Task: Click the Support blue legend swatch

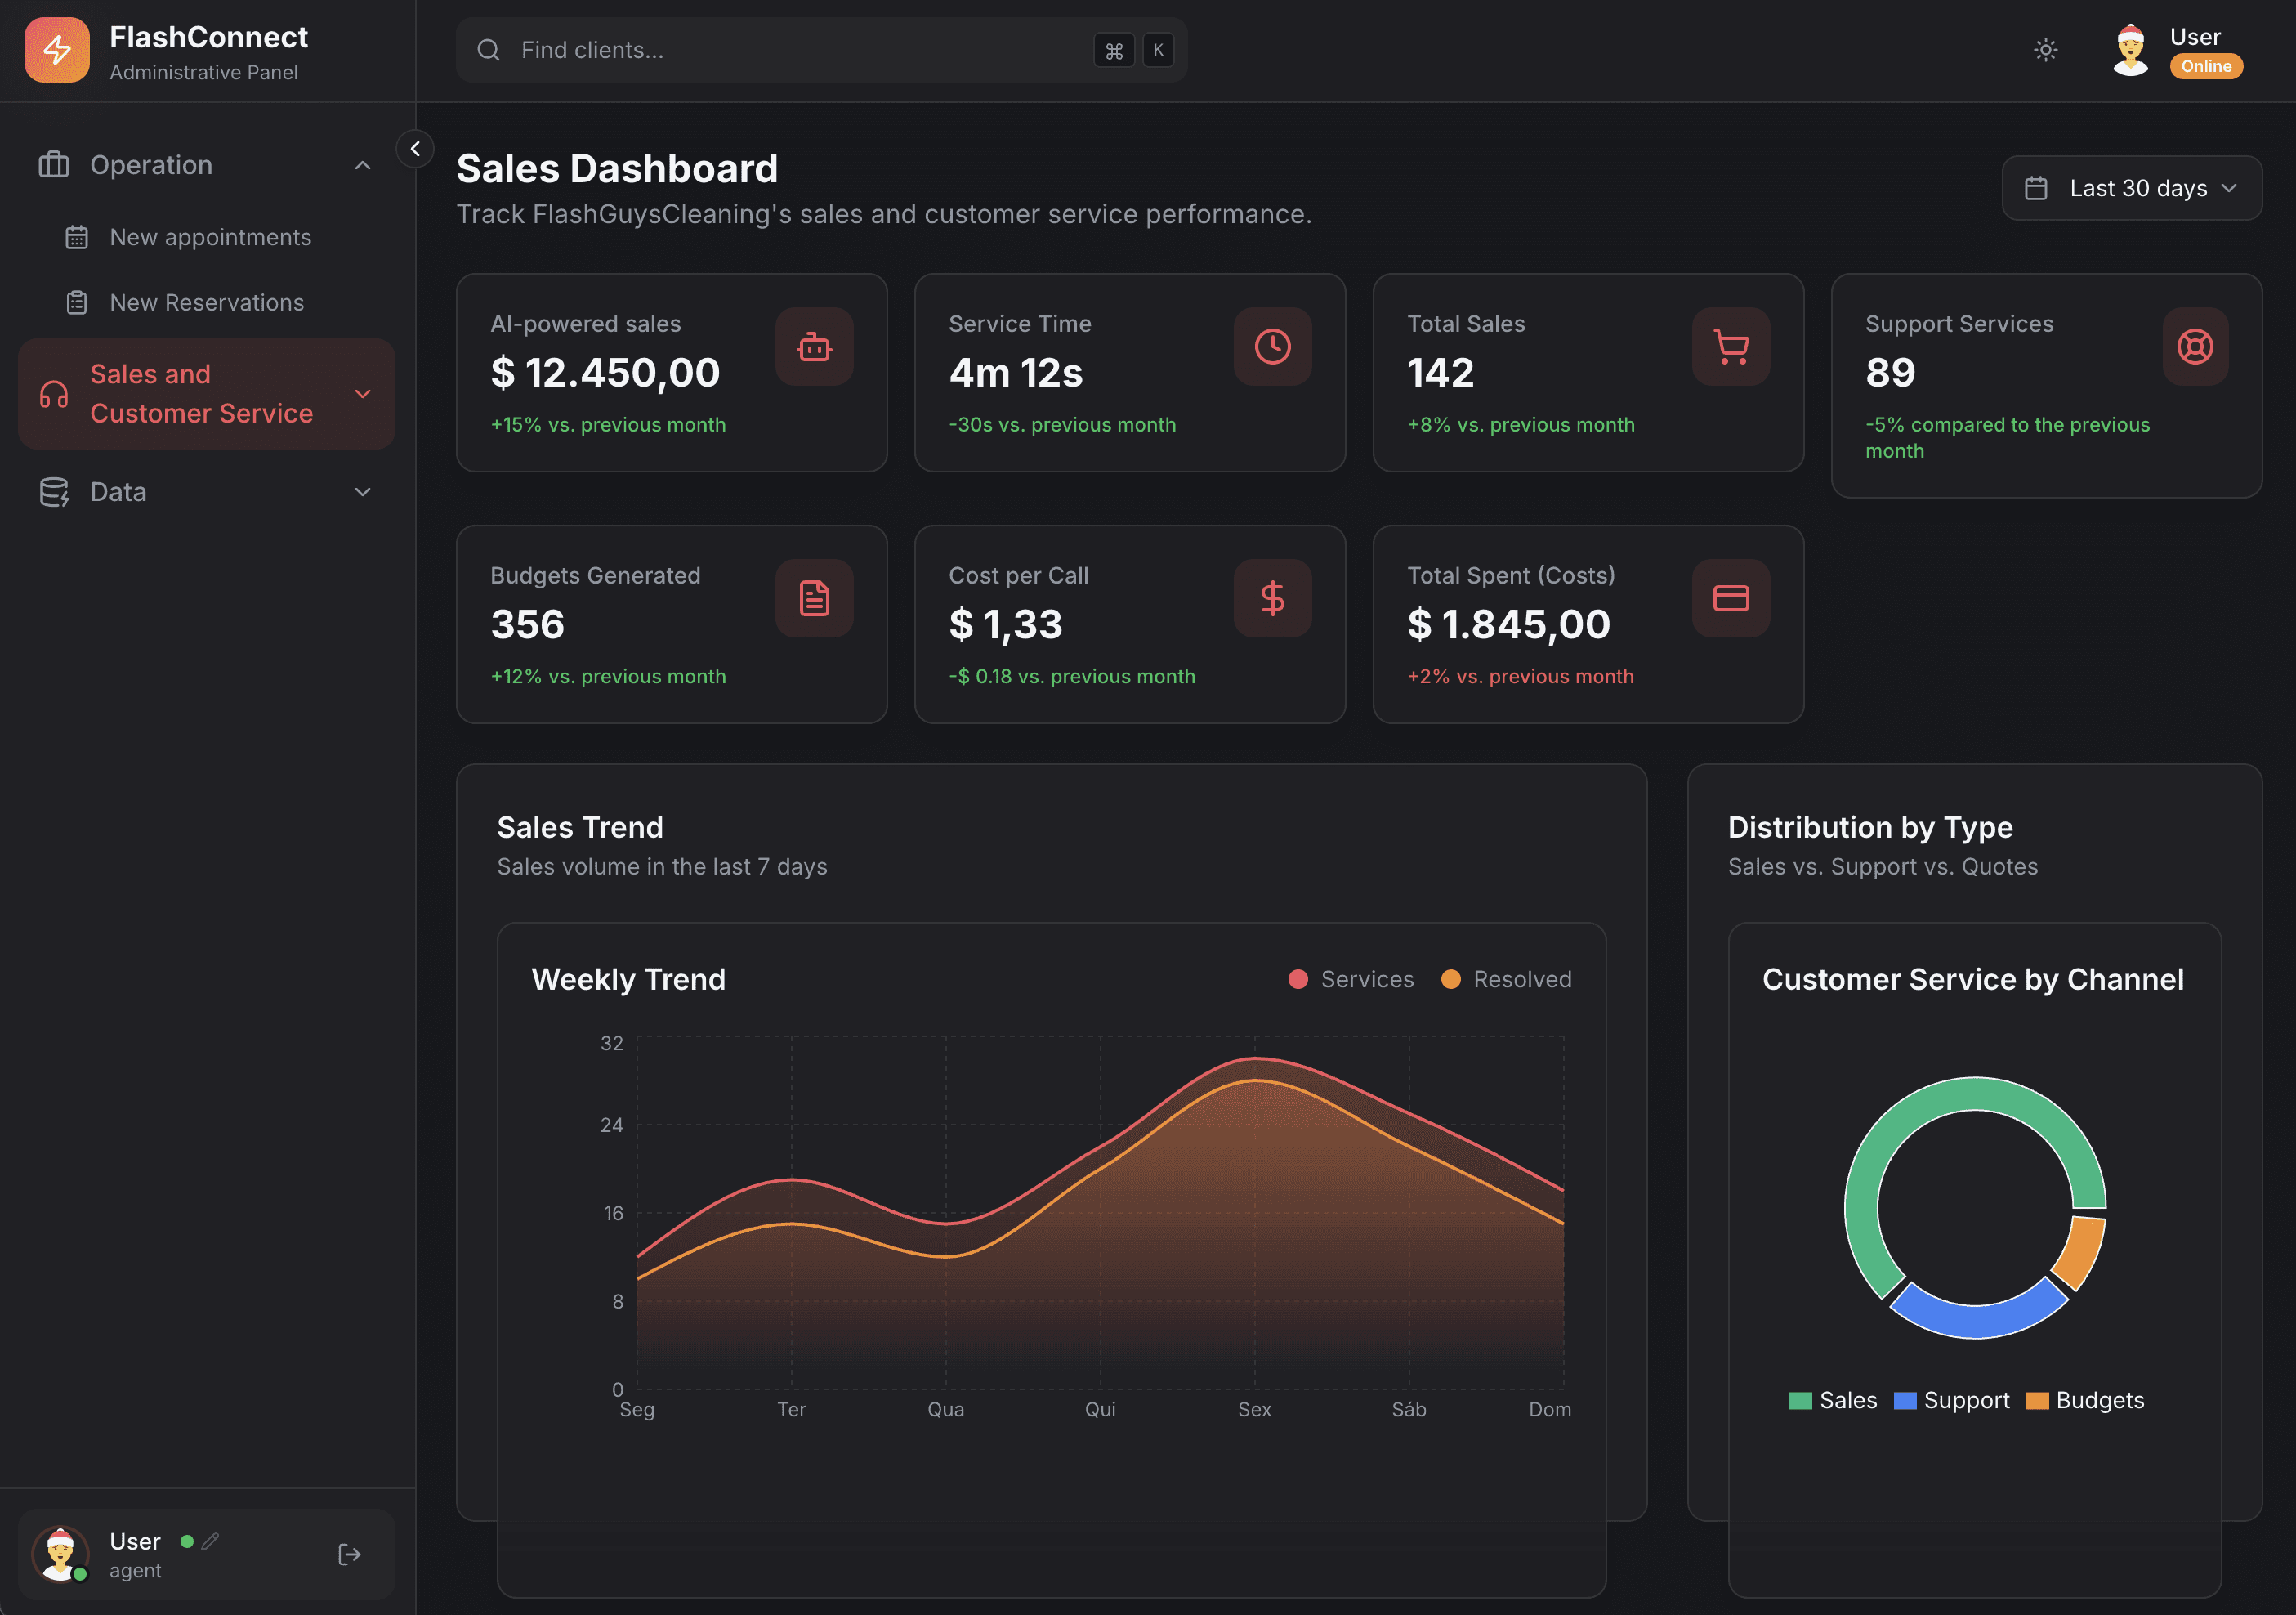Action: point(1905,1400)
